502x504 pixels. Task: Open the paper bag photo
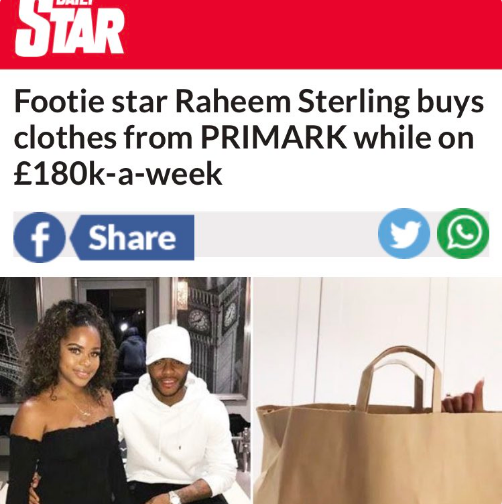[378, 390]
